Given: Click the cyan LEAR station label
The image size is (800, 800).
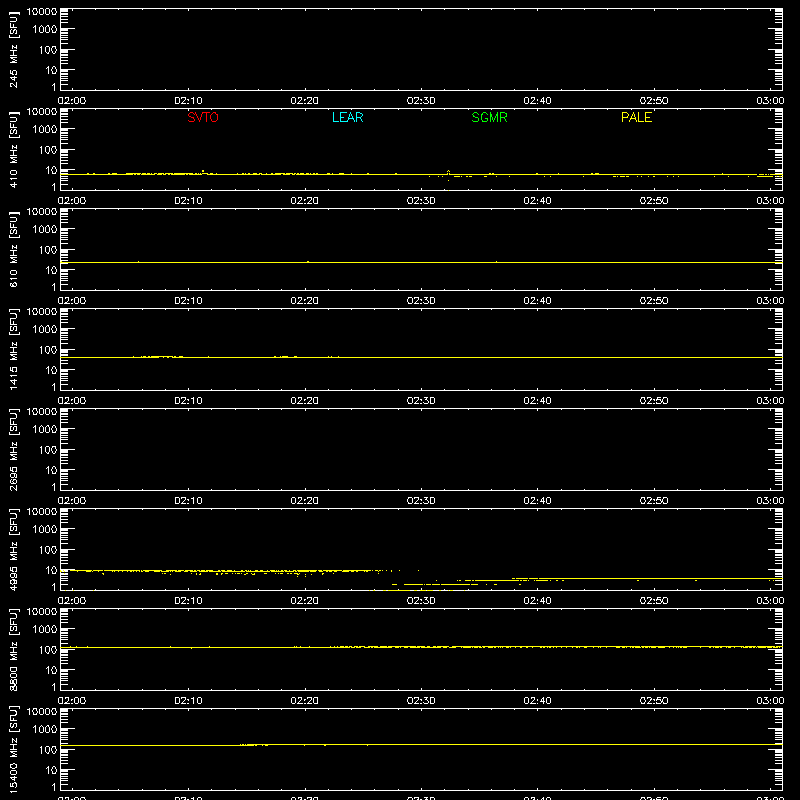Looking at the screenshot, I should click(347, 117).
